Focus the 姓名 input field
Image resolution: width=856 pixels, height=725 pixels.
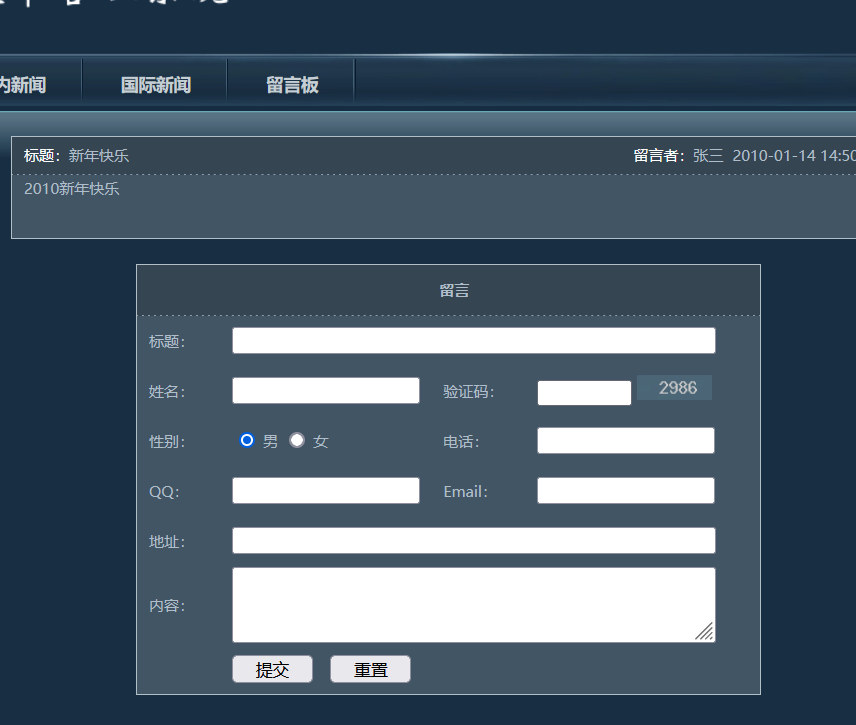326,390
